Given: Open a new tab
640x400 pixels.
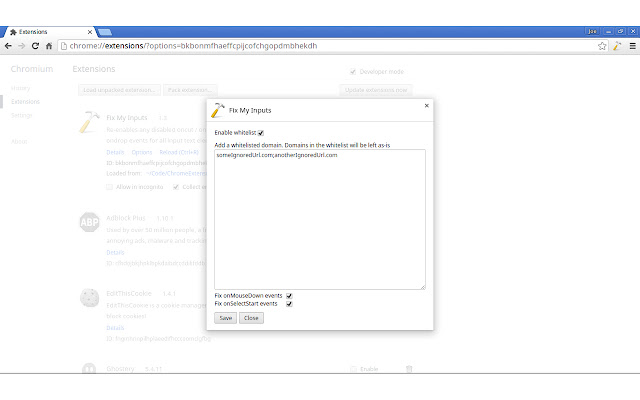Looking at the screenshot, I should click(105, 32).
